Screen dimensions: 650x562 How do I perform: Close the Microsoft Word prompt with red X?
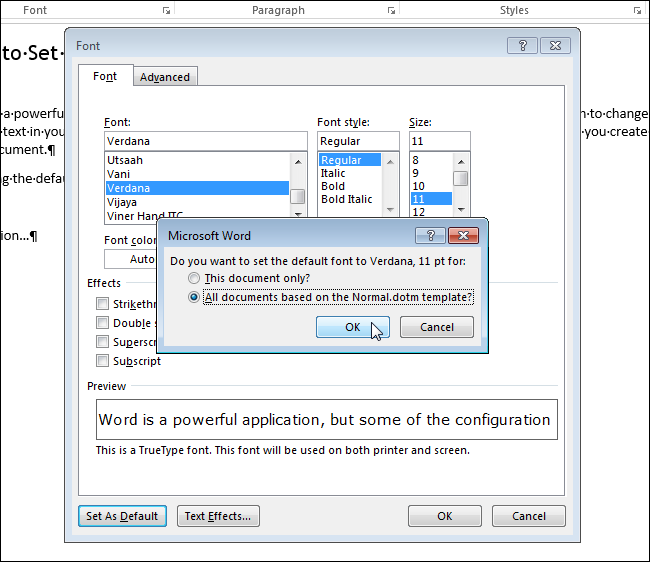(x=463, y=235)
